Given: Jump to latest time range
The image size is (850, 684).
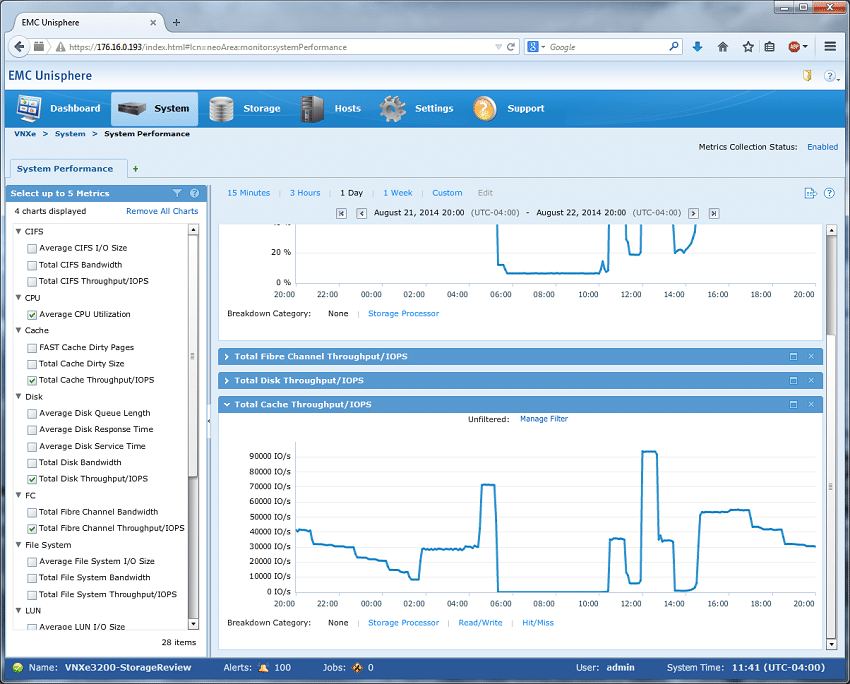Looking at the screenshot, I should pyautogui.click(x=714, y=213).
